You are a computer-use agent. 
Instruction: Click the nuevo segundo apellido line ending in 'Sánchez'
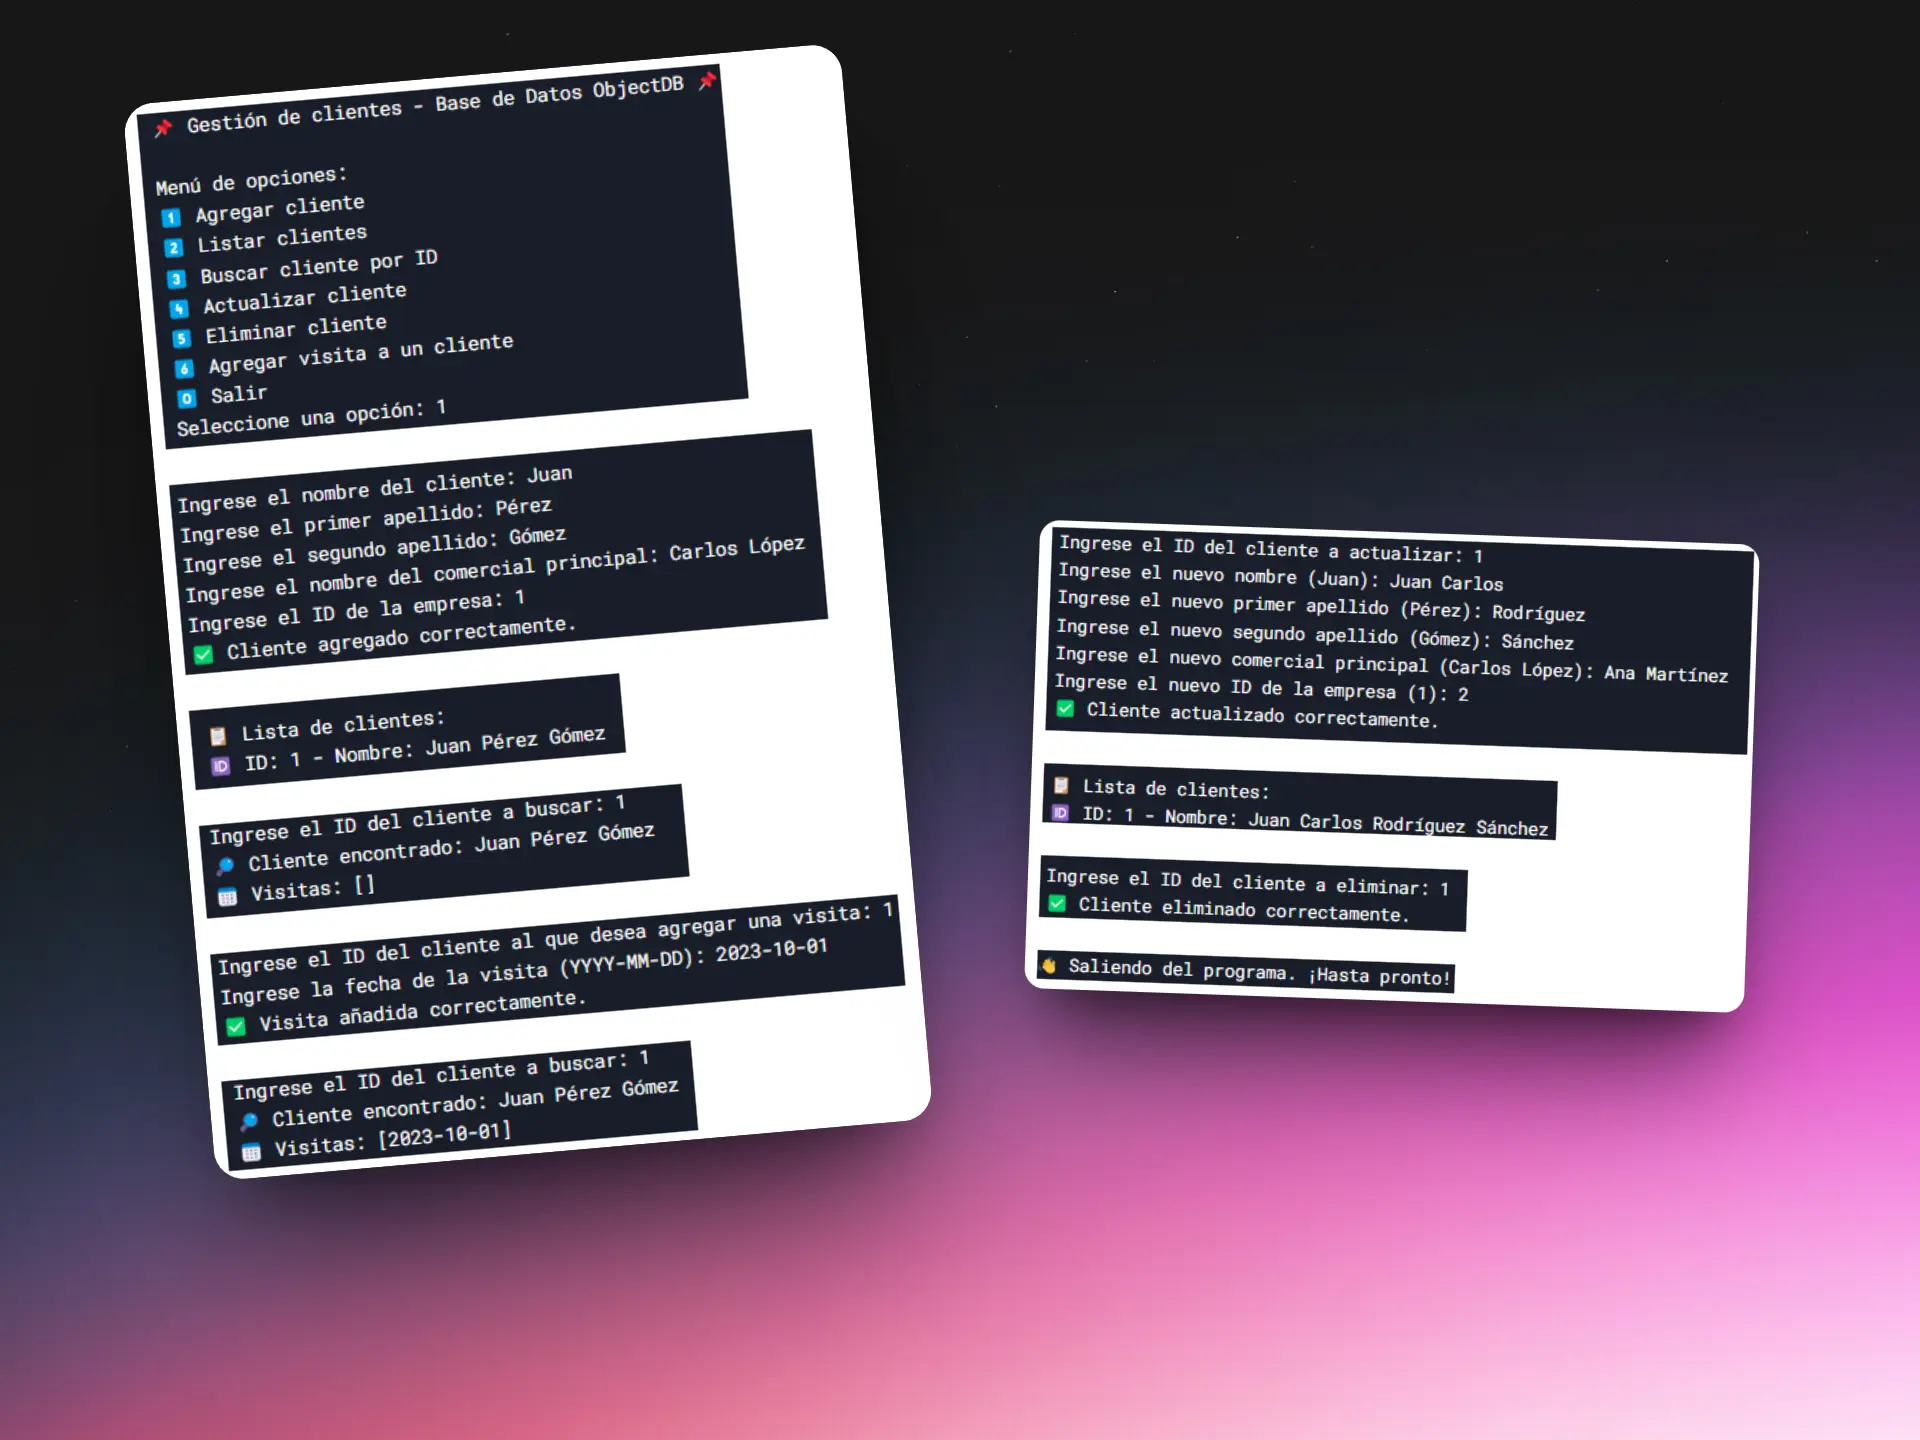click(x=1315, y=633)
